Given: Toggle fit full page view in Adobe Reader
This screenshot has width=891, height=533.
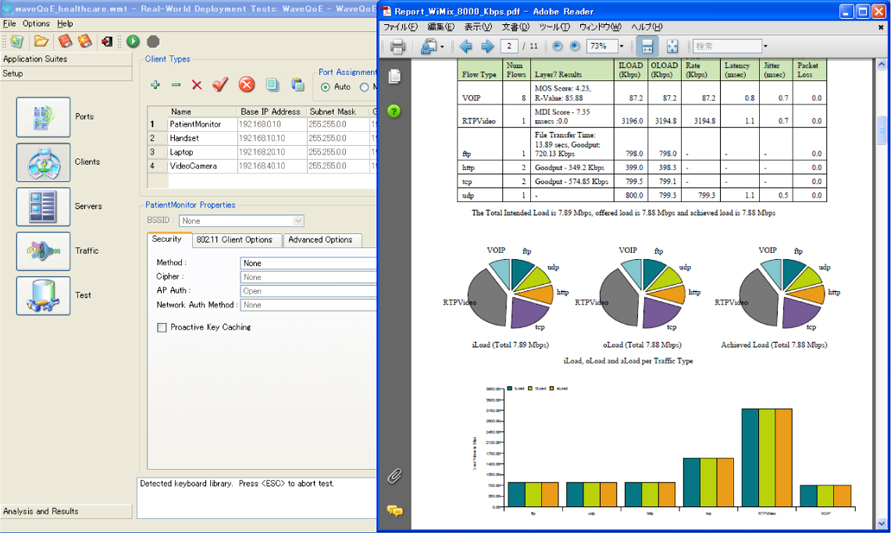Looking at the screenshot, I should pos(672,46).
